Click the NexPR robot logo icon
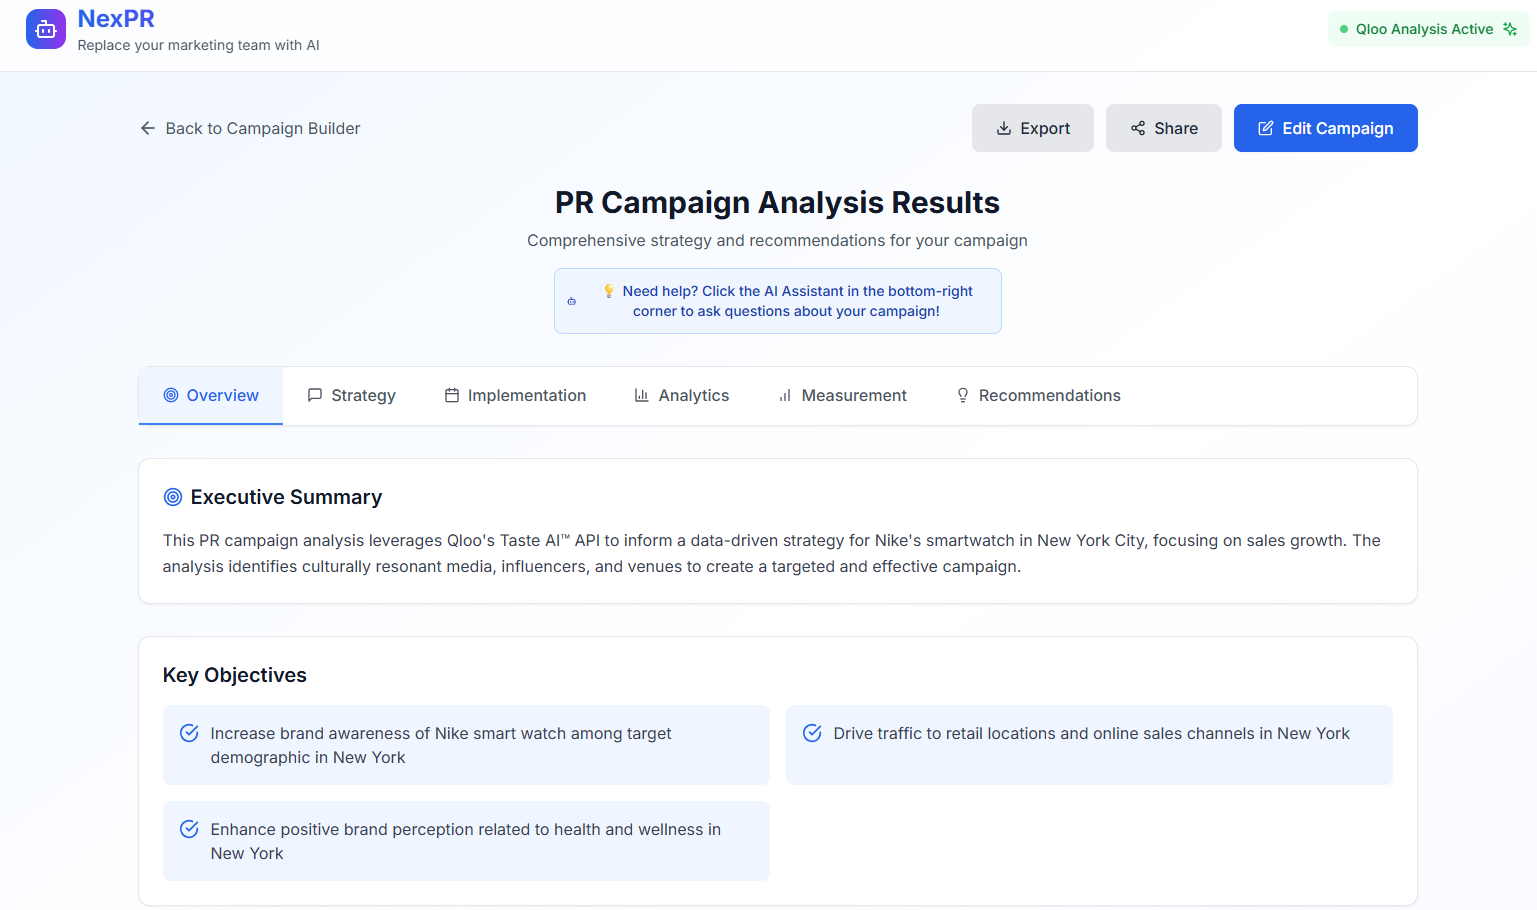 point(46,29)
